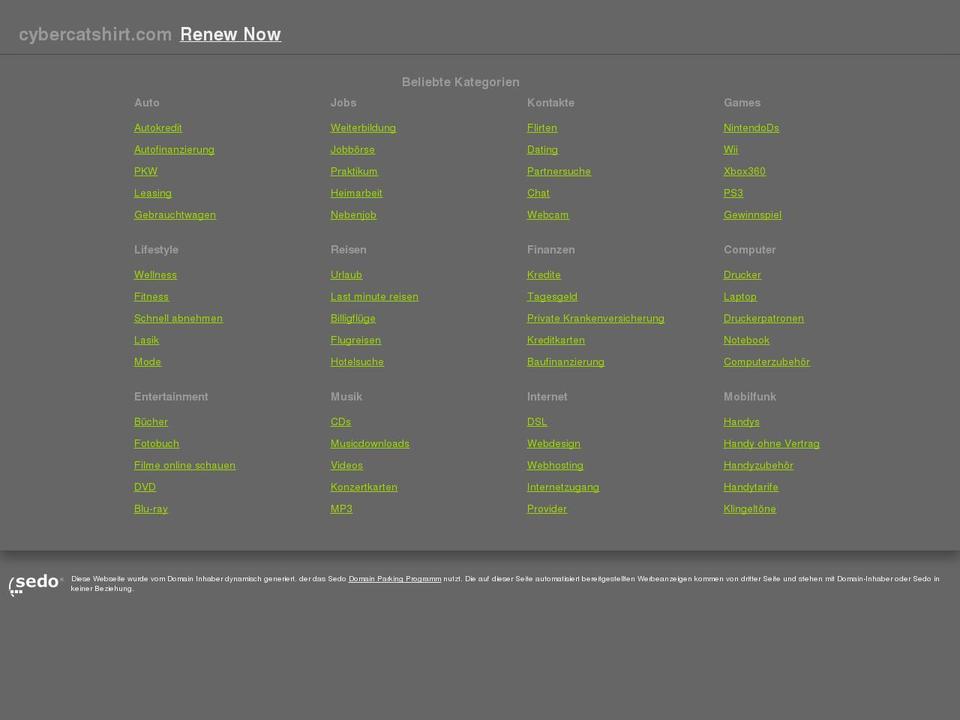
Task: Click the Provider link
Action: pos(547,509)
